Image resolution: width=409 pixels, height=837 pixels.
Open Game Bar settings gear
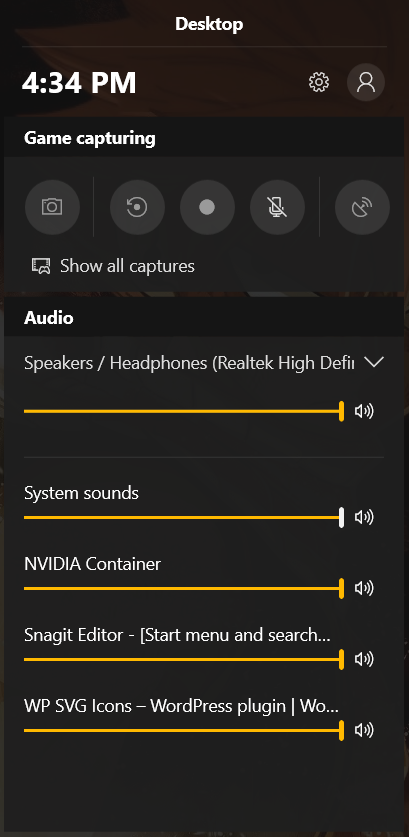coord(319,82)
